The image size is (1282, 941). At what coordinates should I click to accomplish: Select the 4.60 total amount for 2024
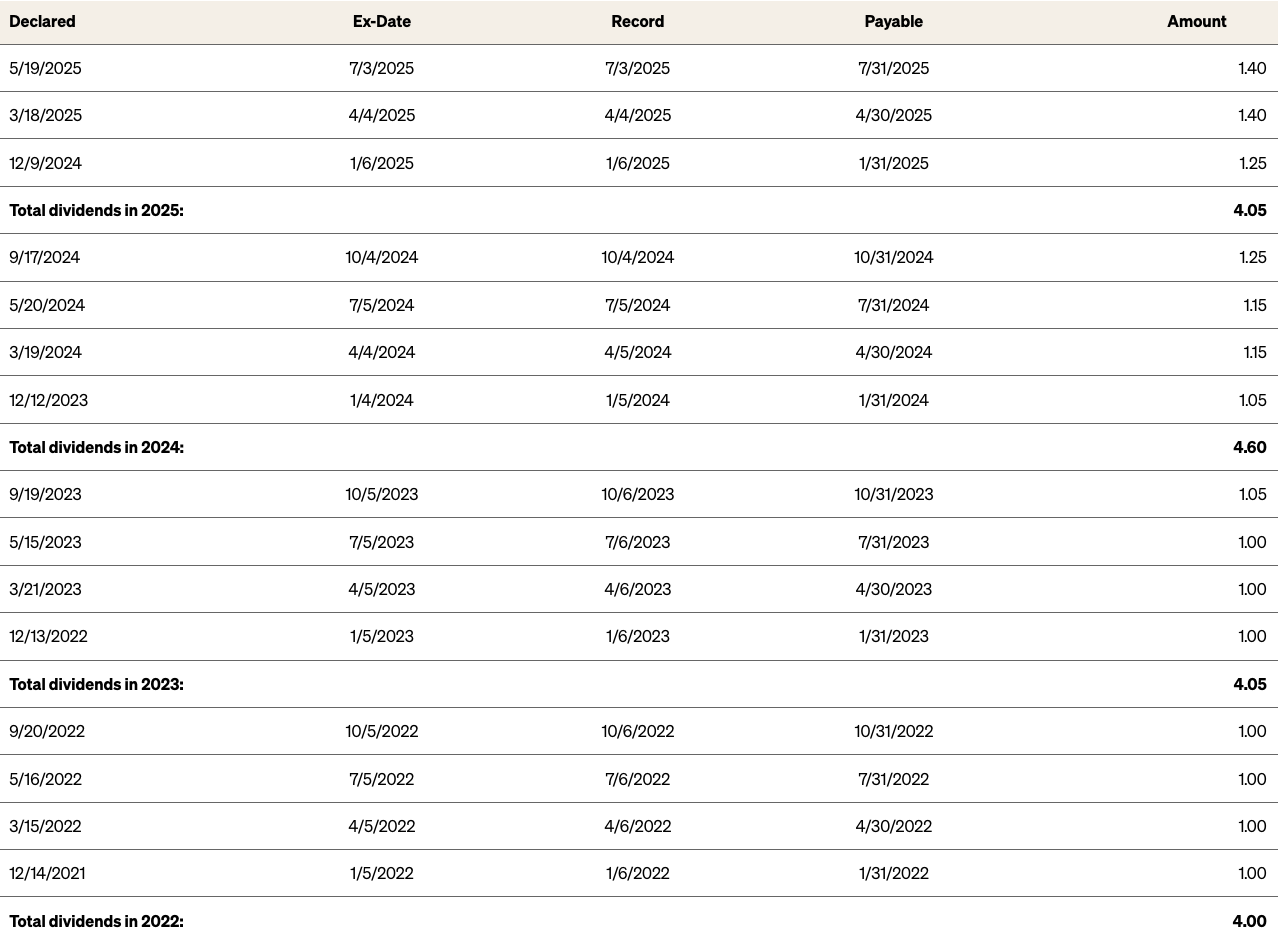click(x=1249, y=447)
